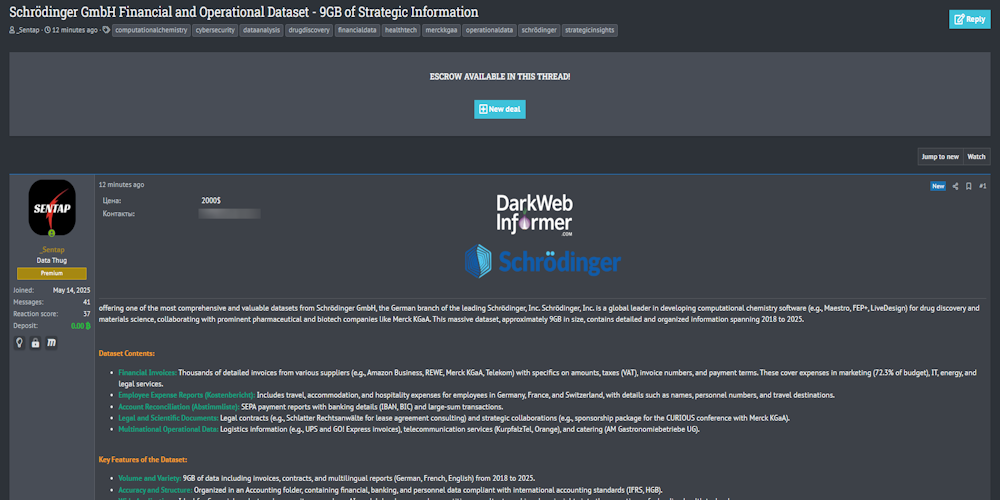
Task: Select the cybersecurity tag
Action: point(214,31)
